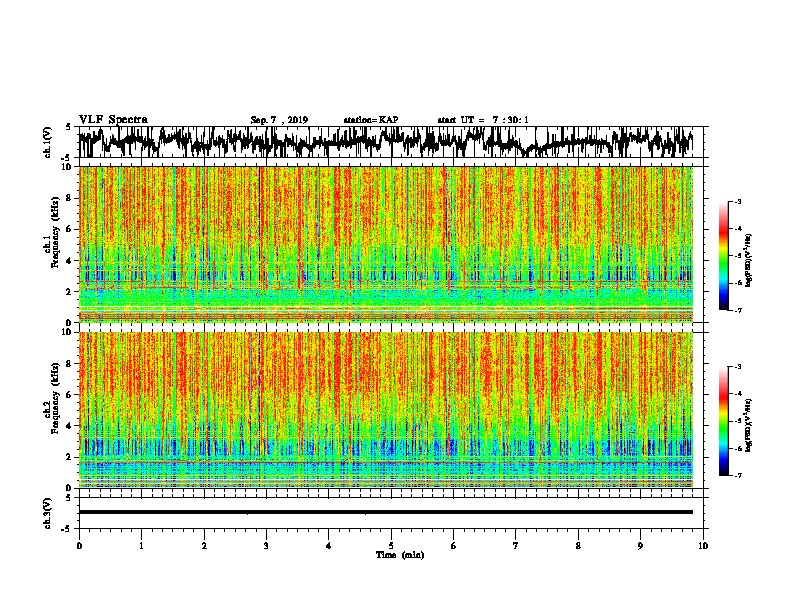Image resolution: width=792 pixels, height=612 pixels.
Task: Click the "station=KAP" header text
Action: 371,120
